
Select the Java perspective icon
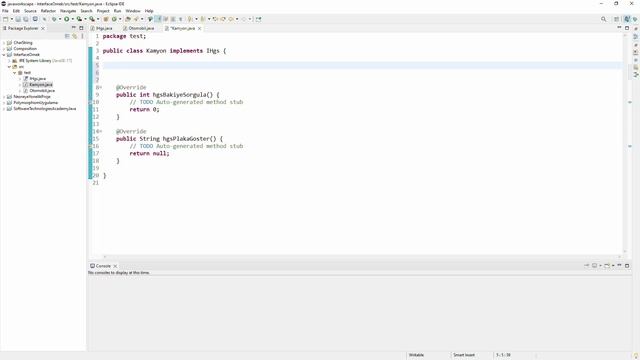(x=627, y=19)
